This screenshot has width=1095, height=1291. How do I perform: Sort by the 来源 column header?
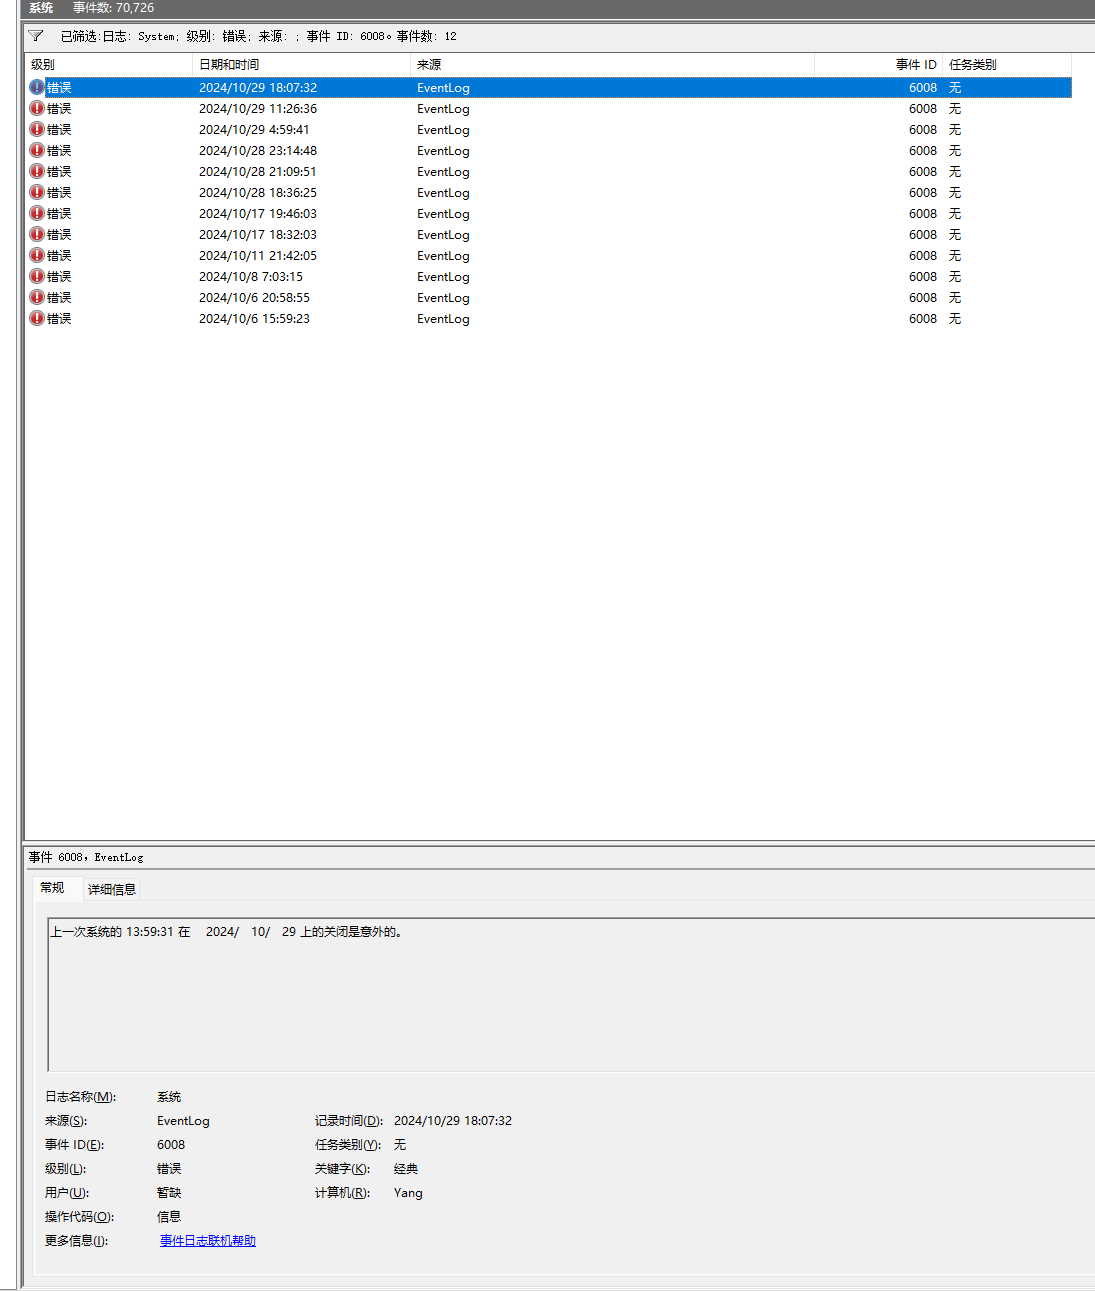click(x=612, y=64)
